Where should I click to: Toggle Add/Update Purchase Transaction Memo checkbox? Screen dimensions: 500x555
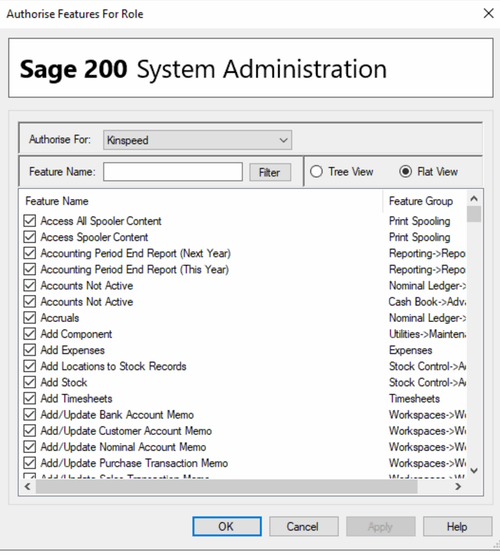tap(30, 463)
